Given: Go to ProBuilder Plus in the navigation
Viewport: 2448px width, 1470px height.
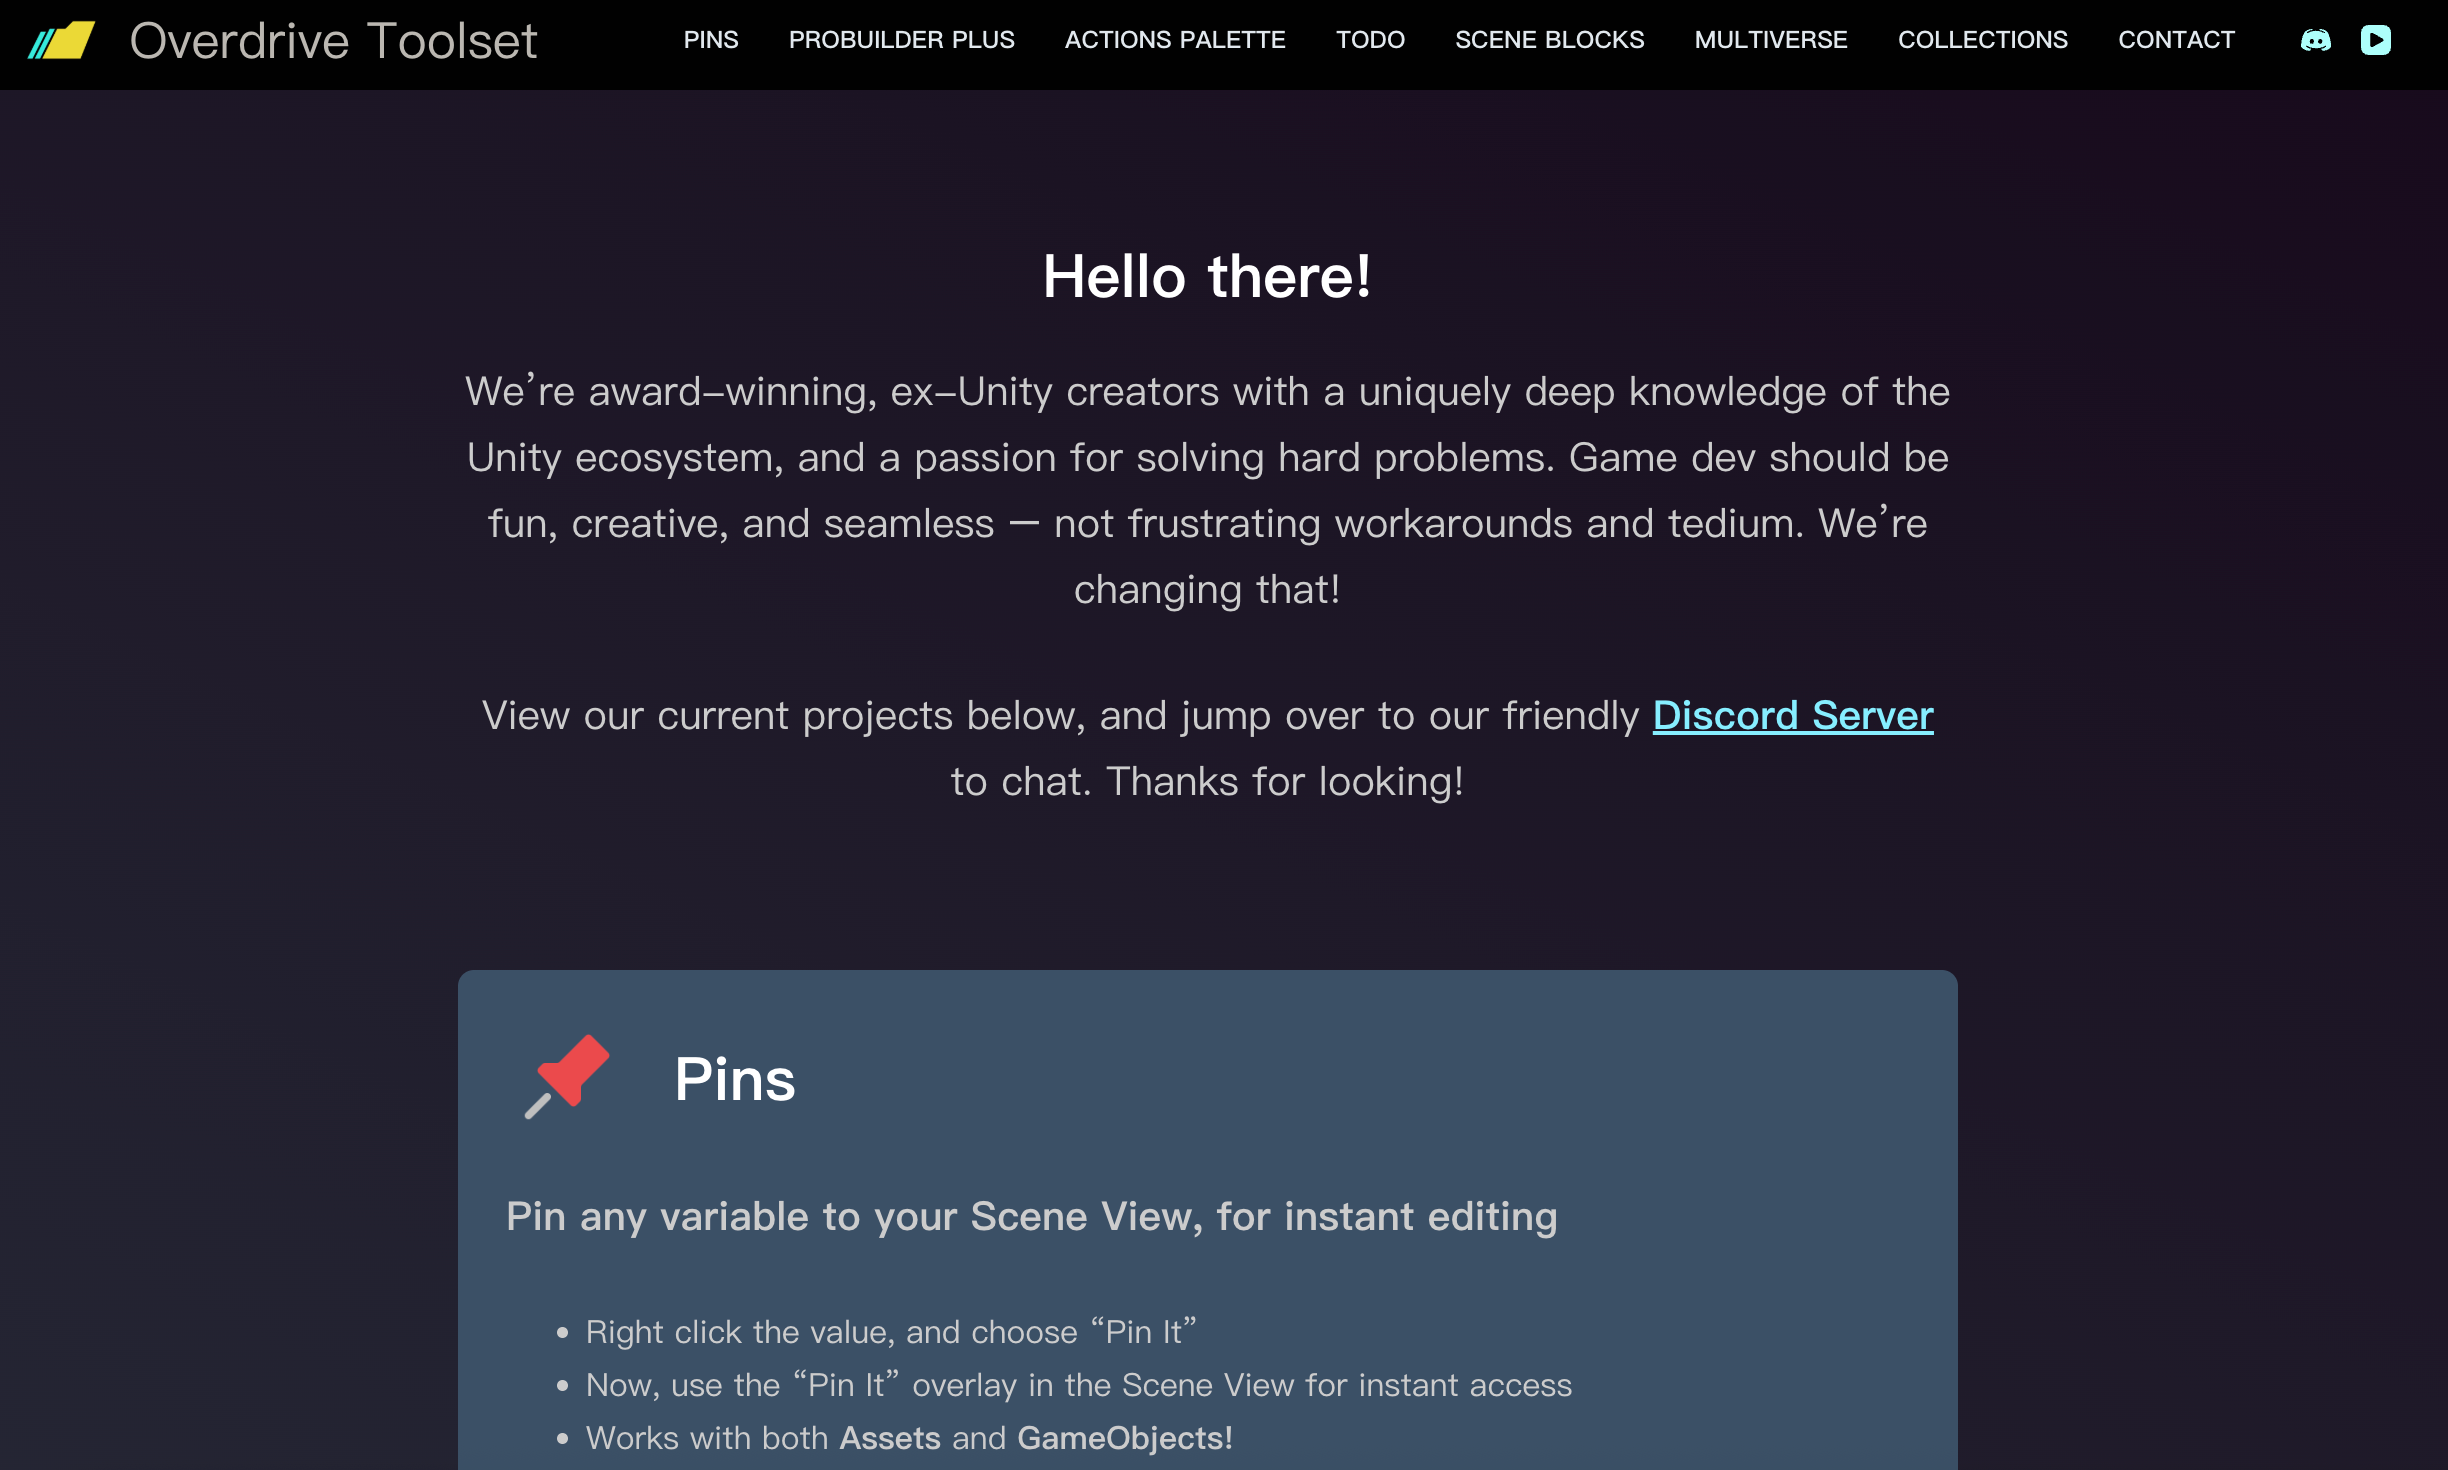Looking at the screenshot, I should [901, 40].
